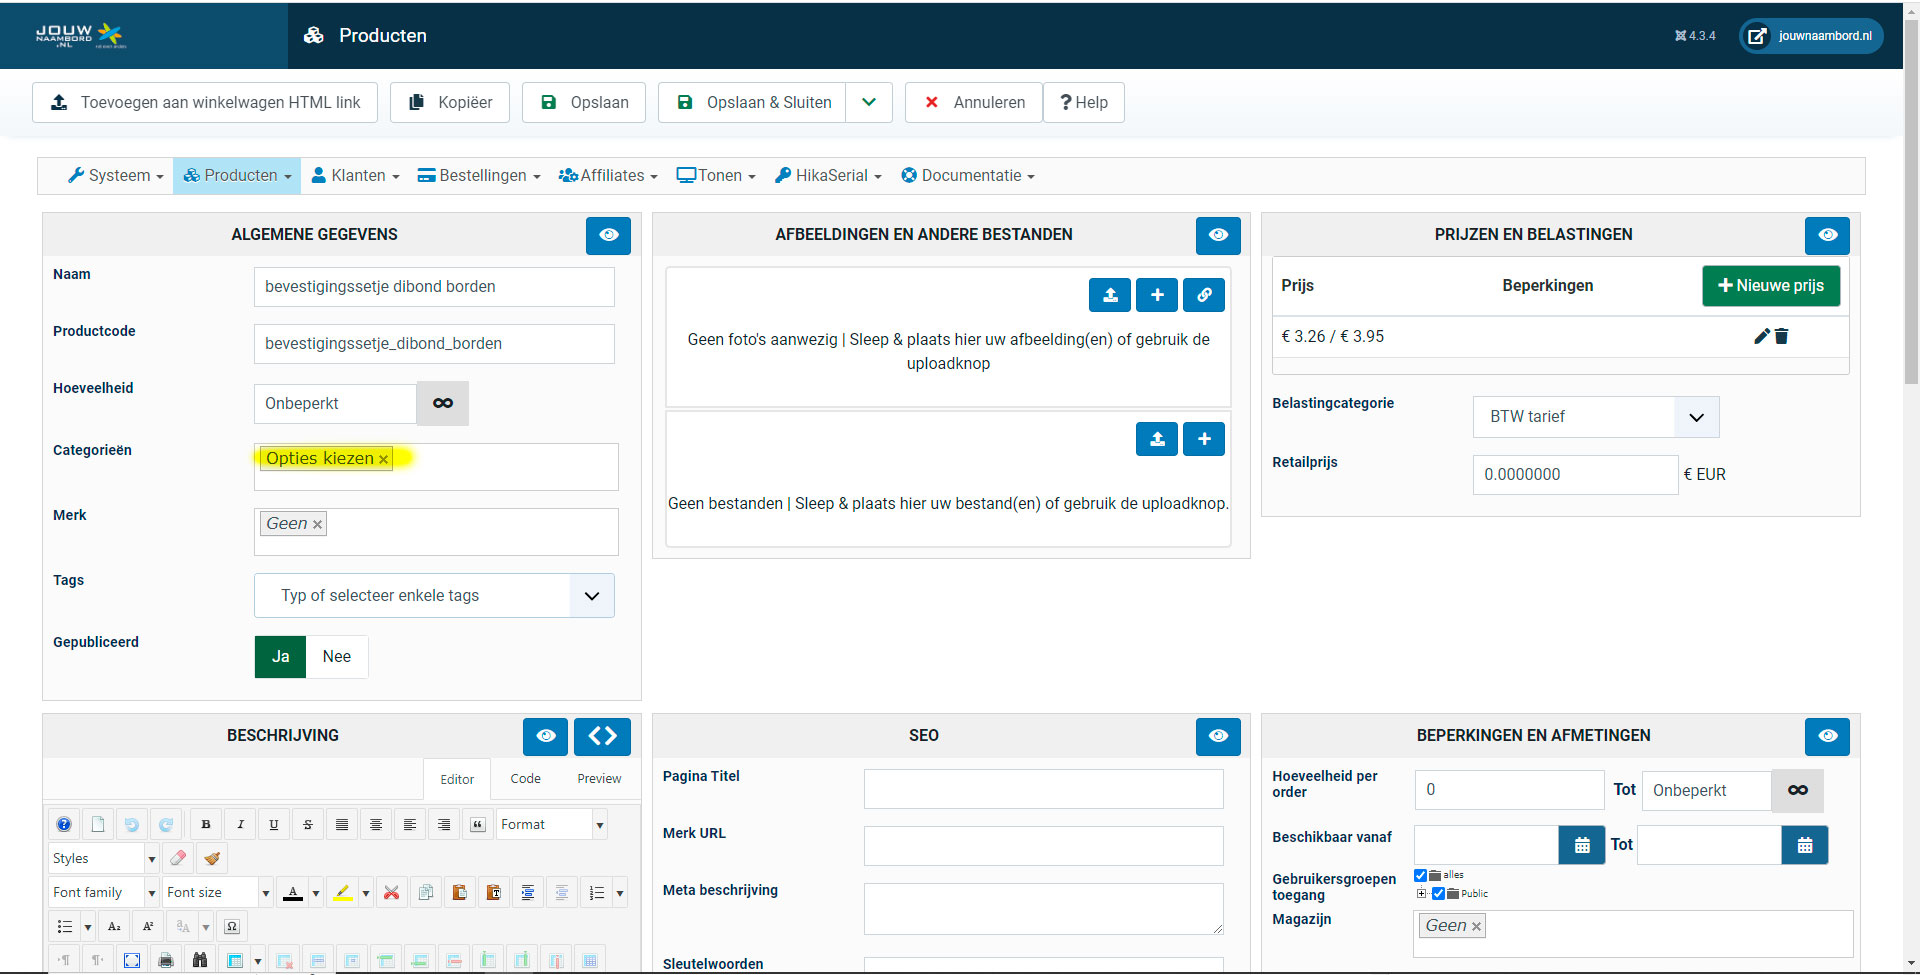The image size is (1920, 975).
Task: Insert a blockquote in the editor
Action: [x=478, y=825]
